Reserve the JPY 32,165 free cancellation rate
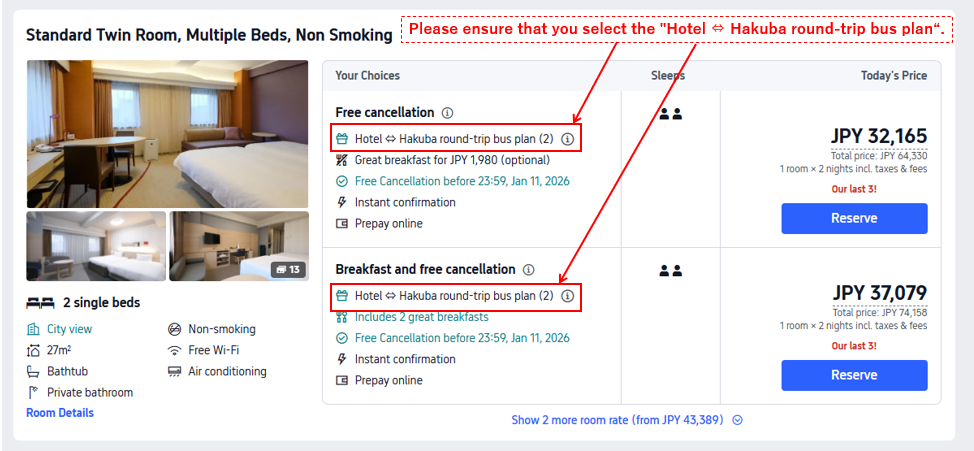 [854, 218]
